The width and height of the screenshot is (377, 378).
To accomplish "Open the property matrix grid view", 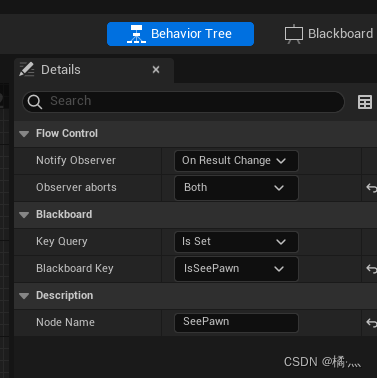I will [365, 102].
